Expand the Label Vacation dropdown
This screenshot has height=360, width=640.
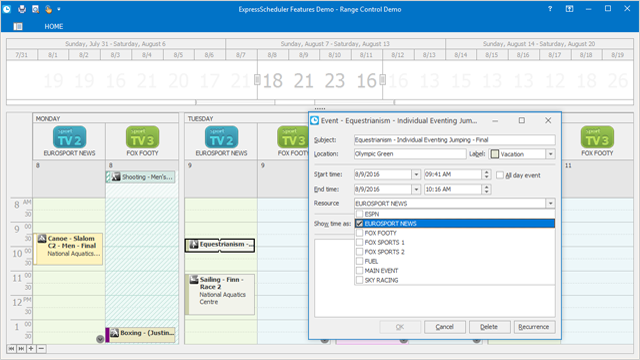pyautogui.click(x=551, y=154)
